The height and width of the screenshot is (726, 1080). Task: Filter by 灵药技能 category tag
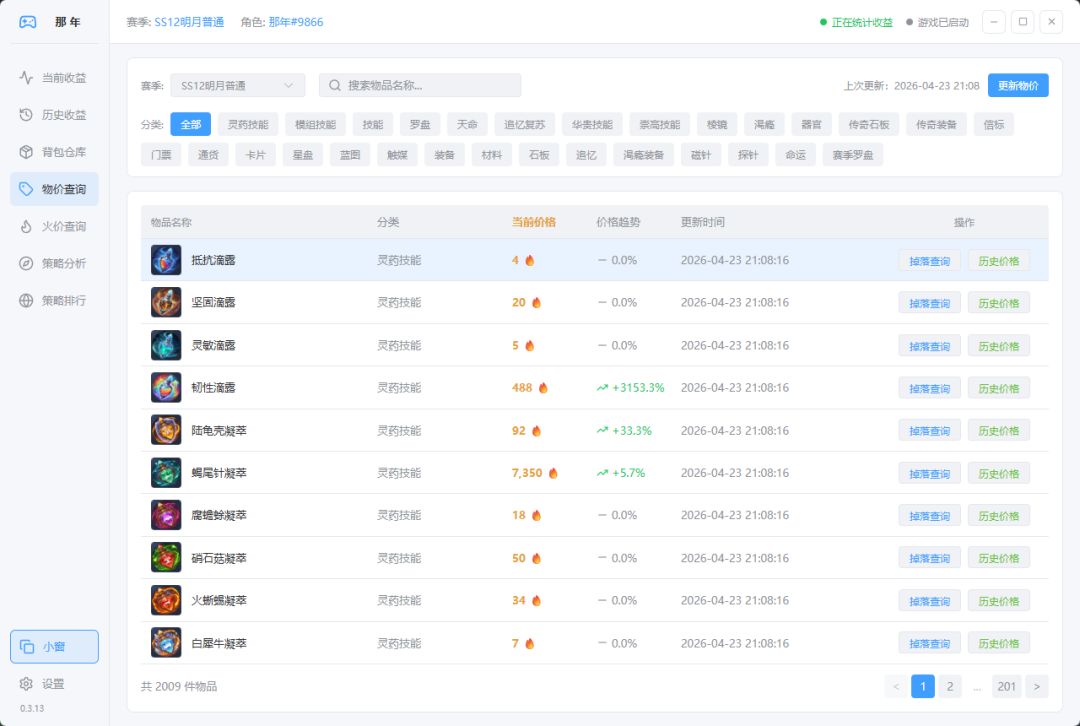(247, 125)
